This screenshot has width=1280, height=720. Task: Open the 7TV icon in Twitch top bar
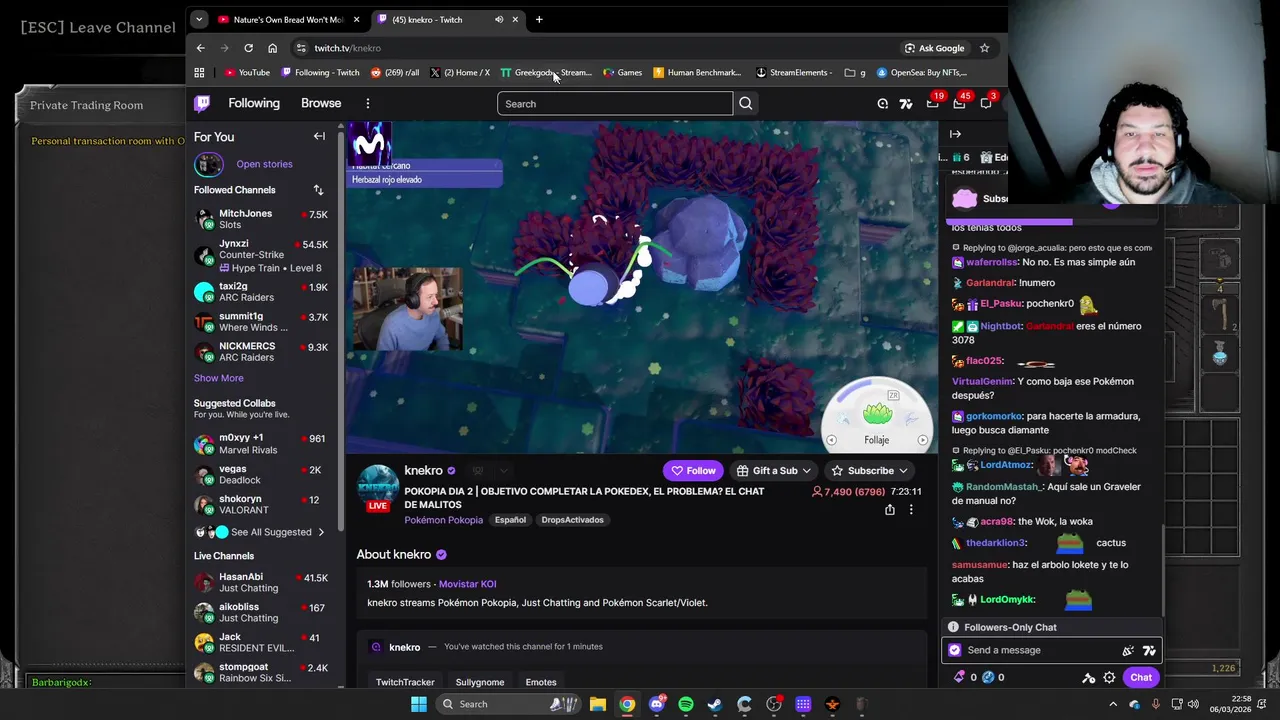tap(906, 103)
